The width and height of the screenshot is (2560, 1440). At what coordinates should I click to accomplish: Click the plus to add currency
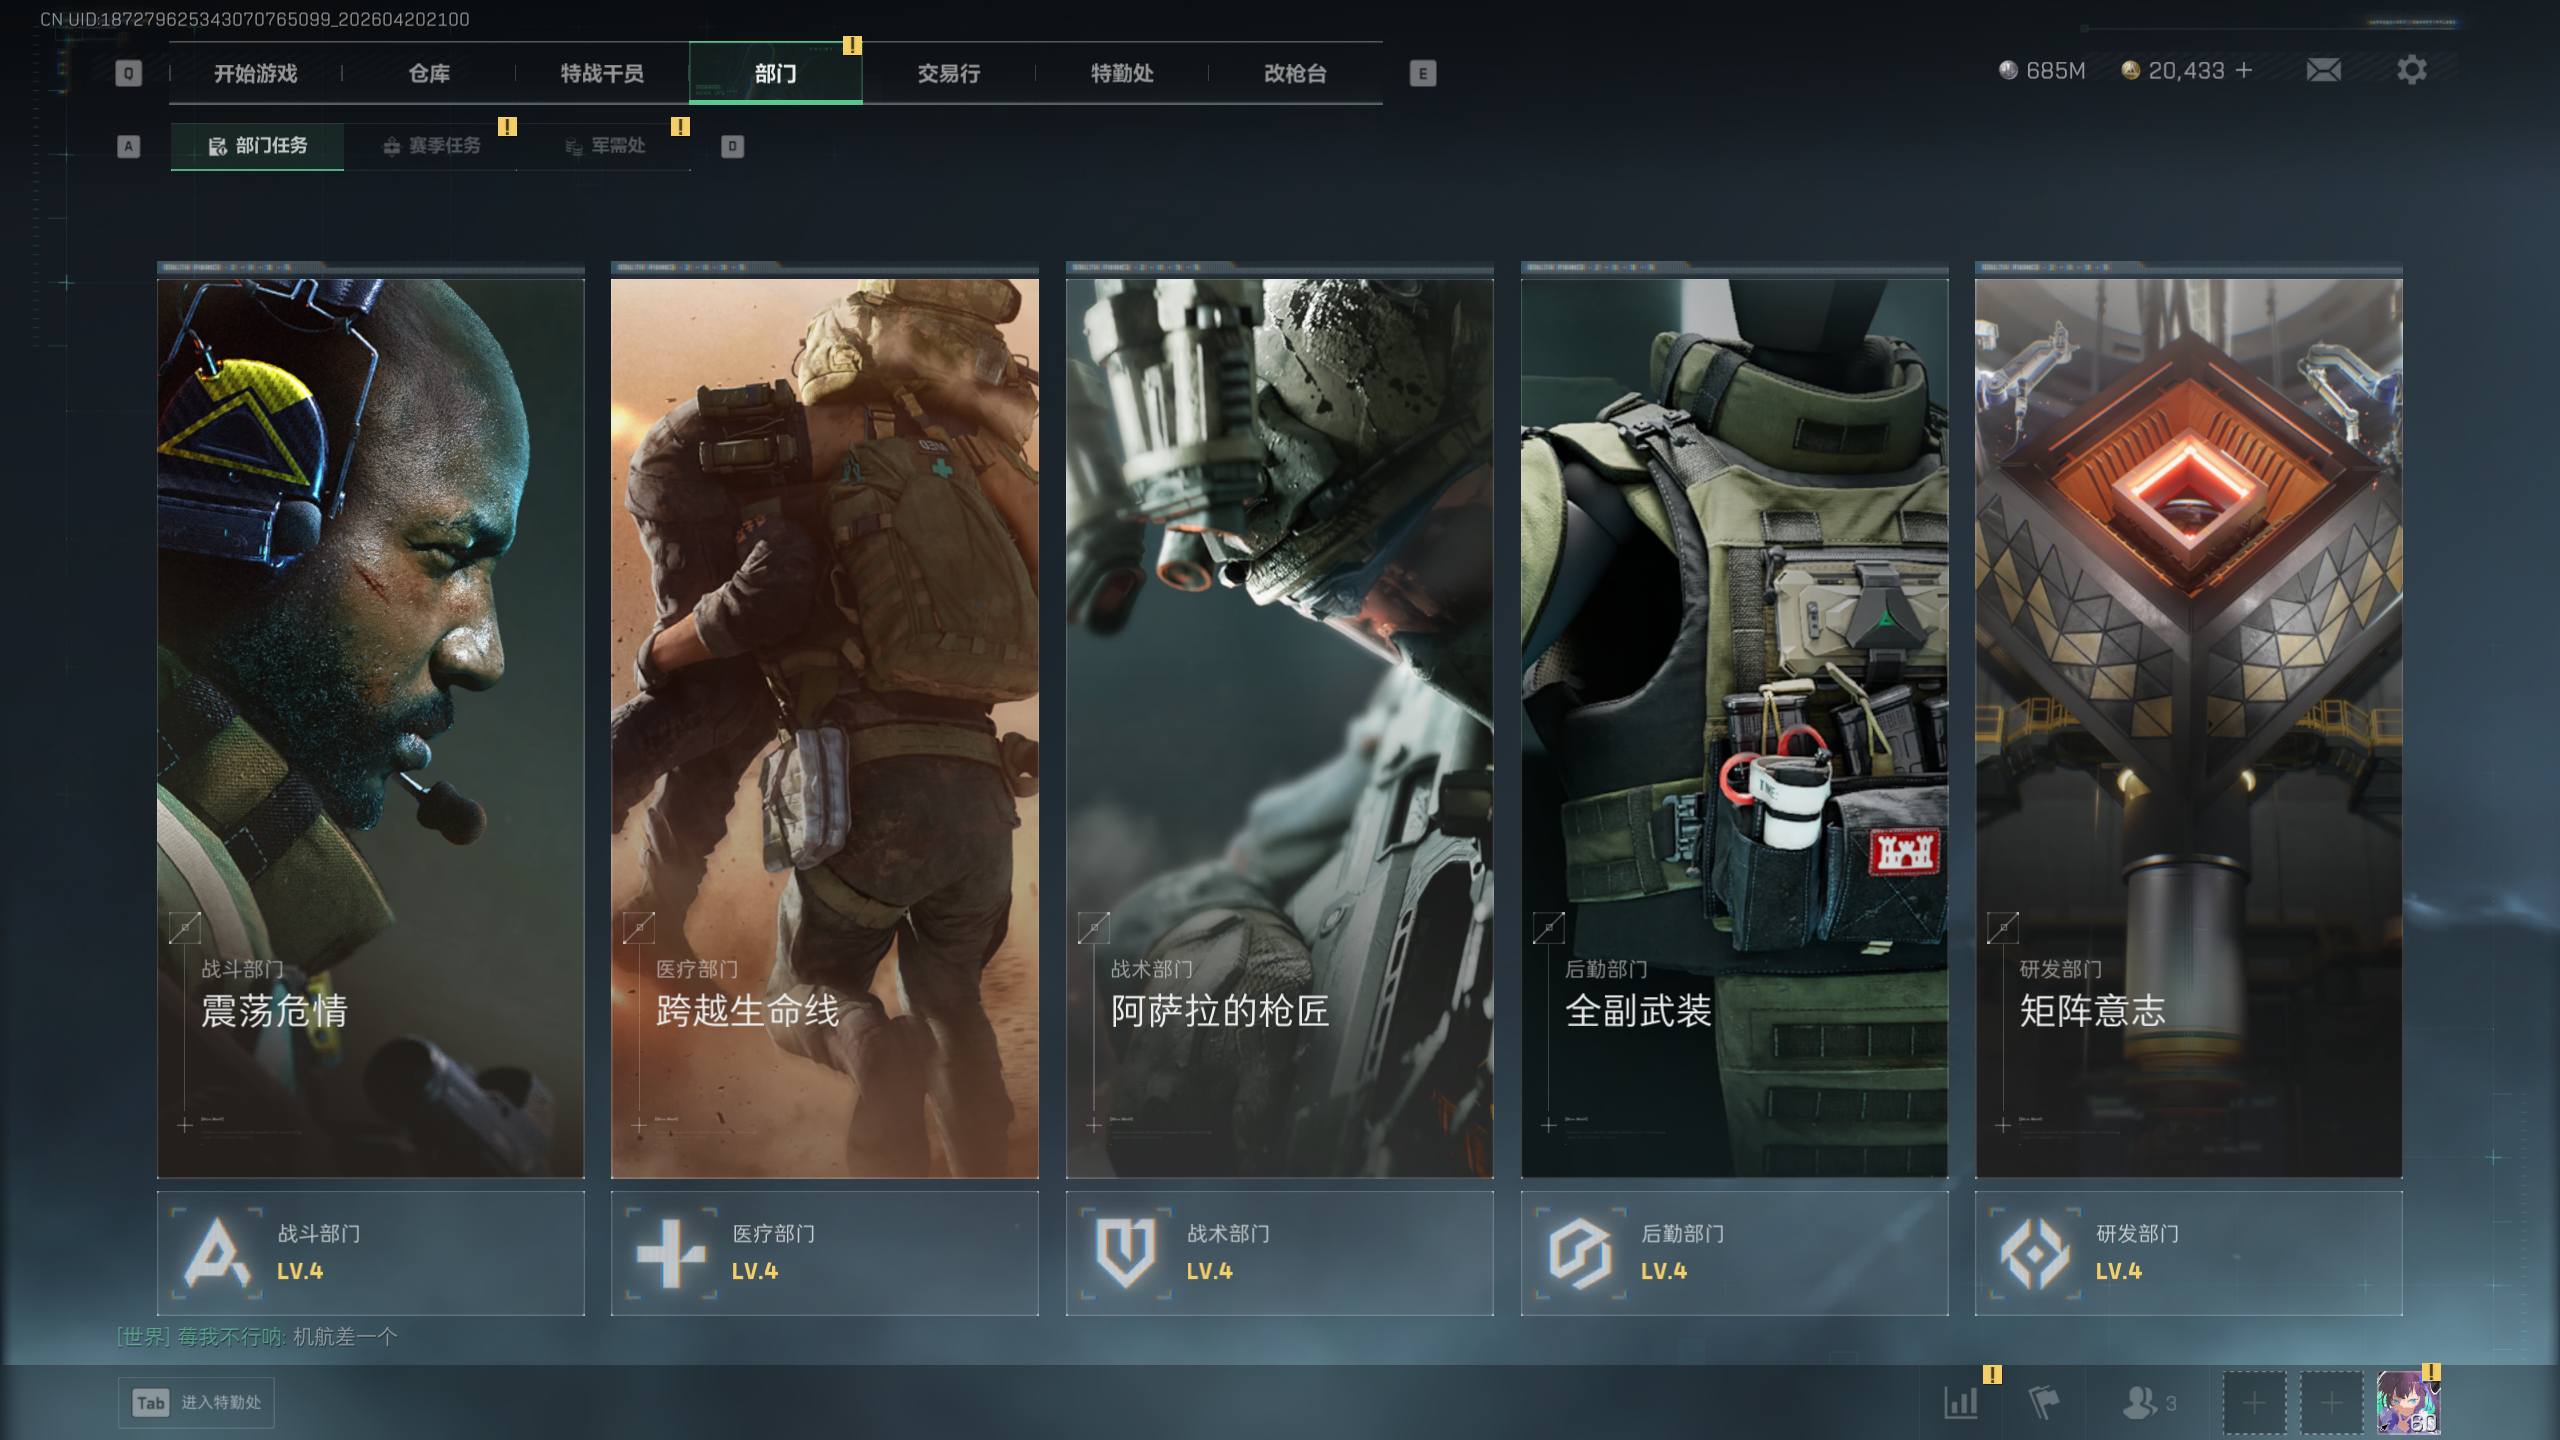coord(2244,70)
